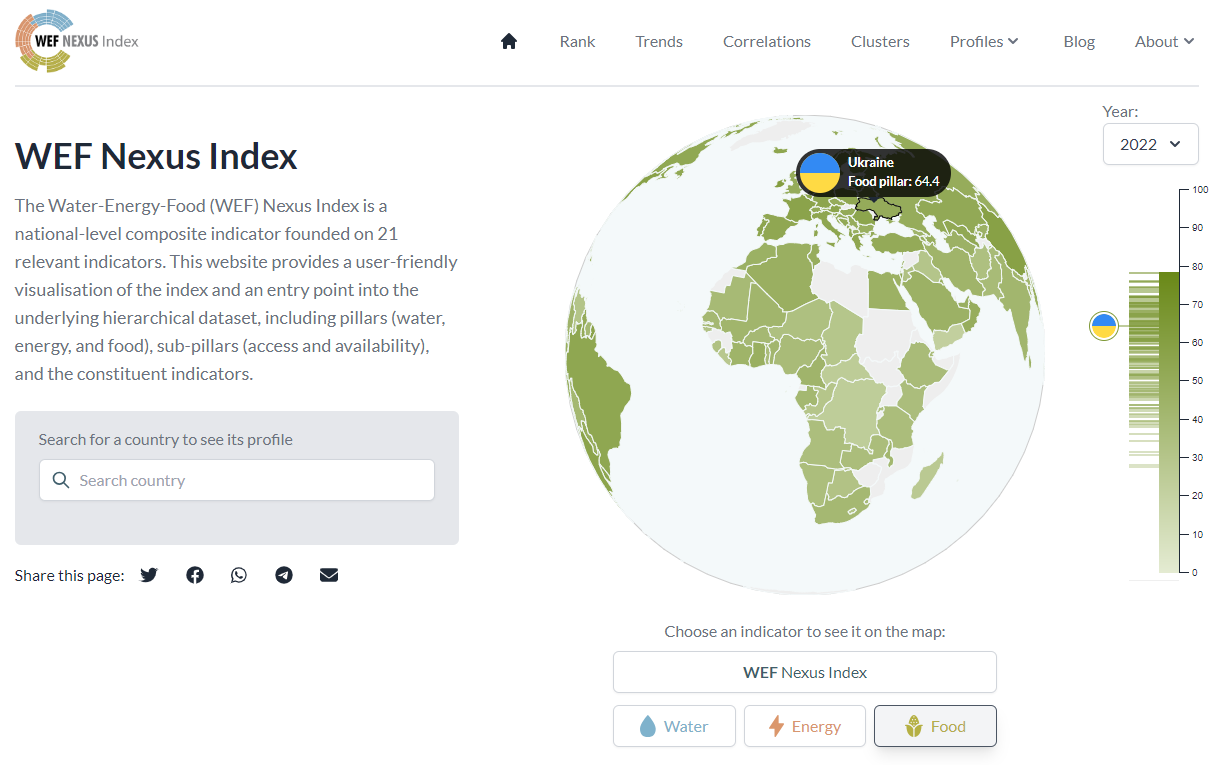Share the page via WhatsApp icon
Screen dimensions: 1221x765
[x=239, y=575]
